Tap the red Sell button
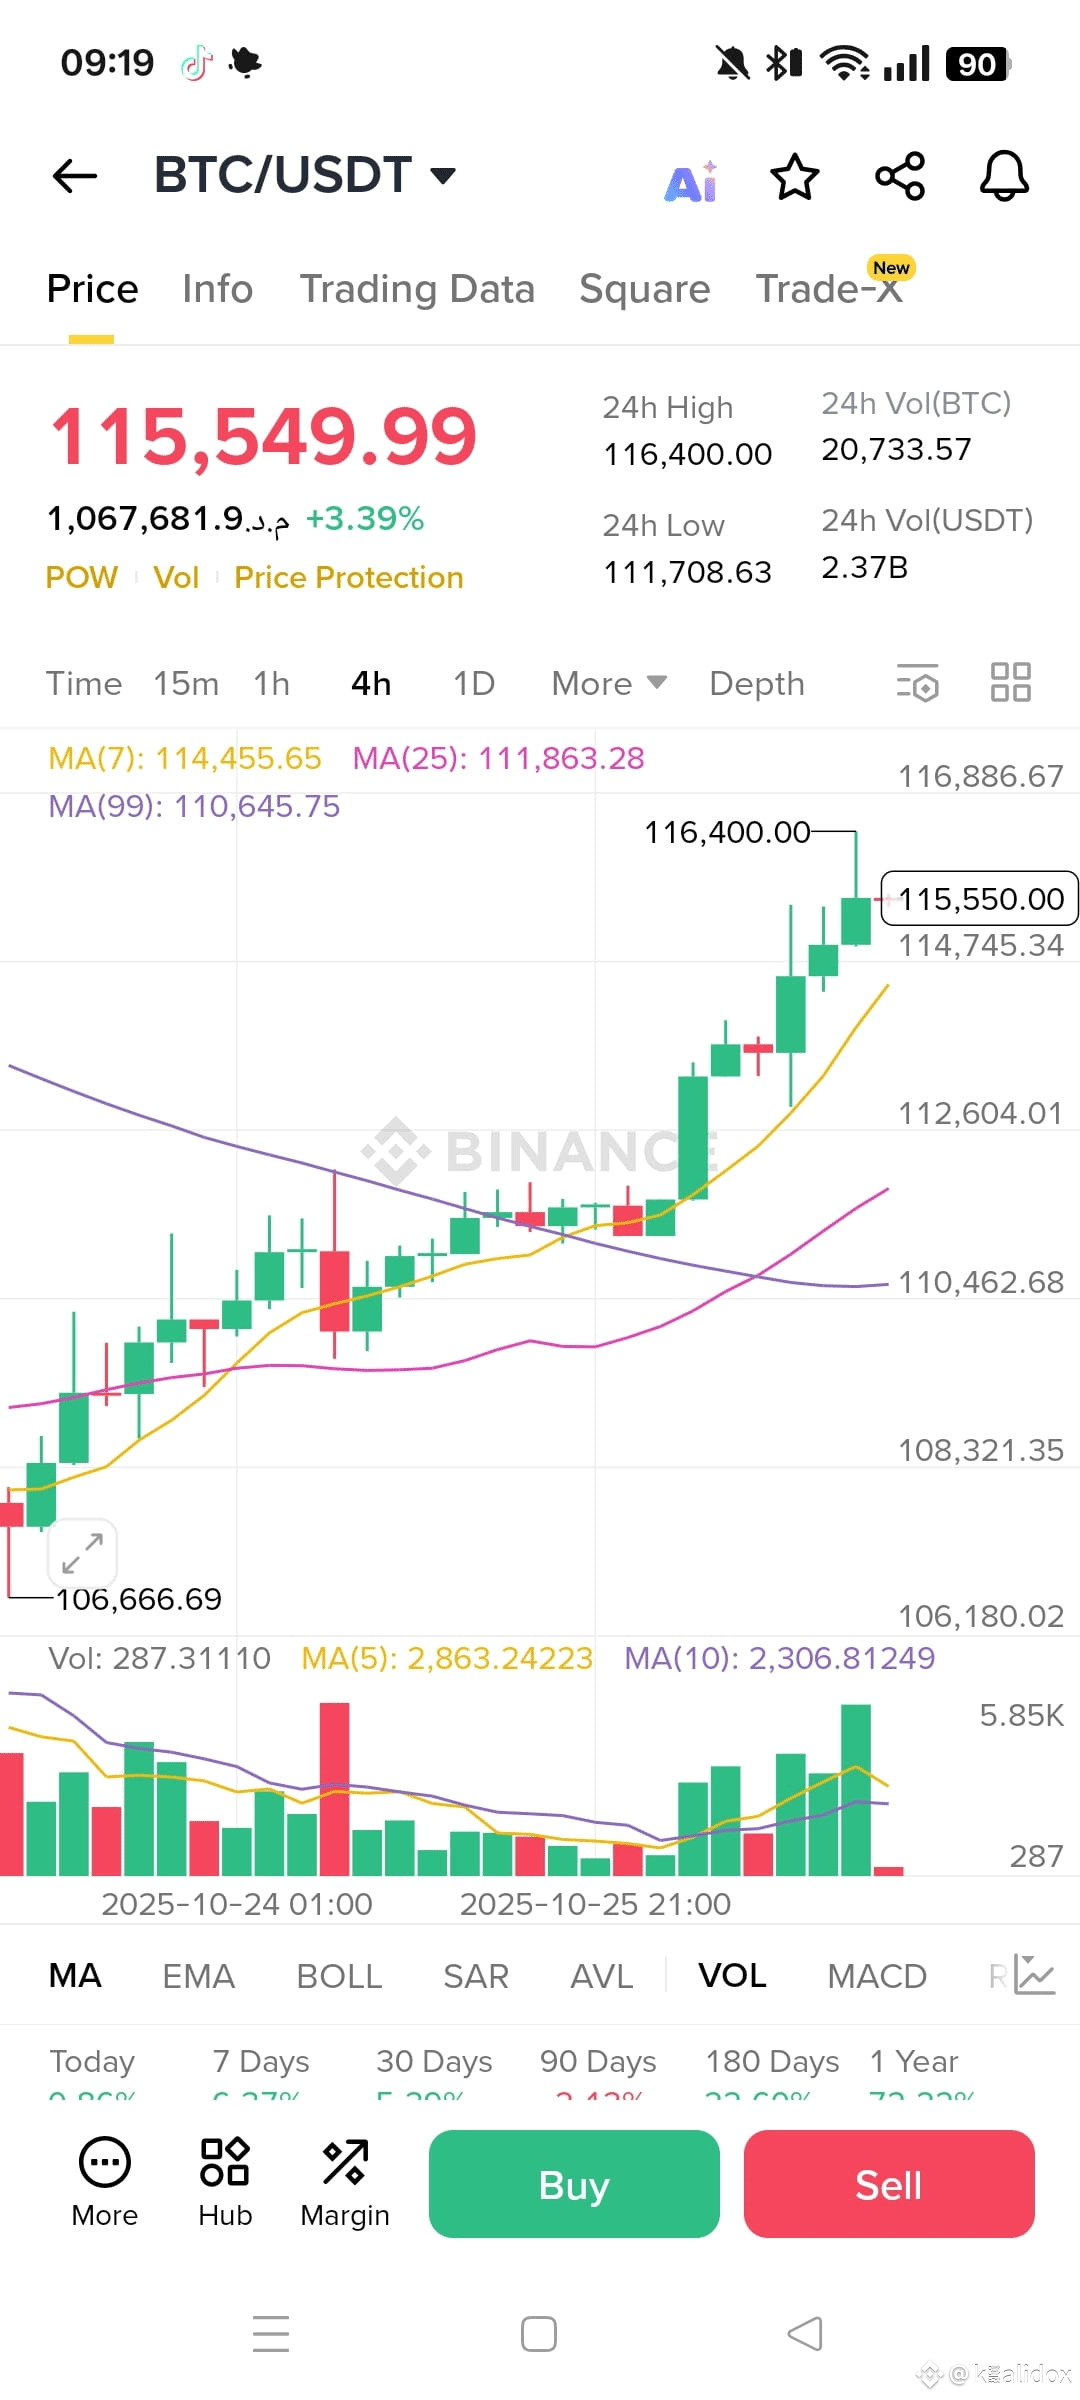 tap(889, 2184)
